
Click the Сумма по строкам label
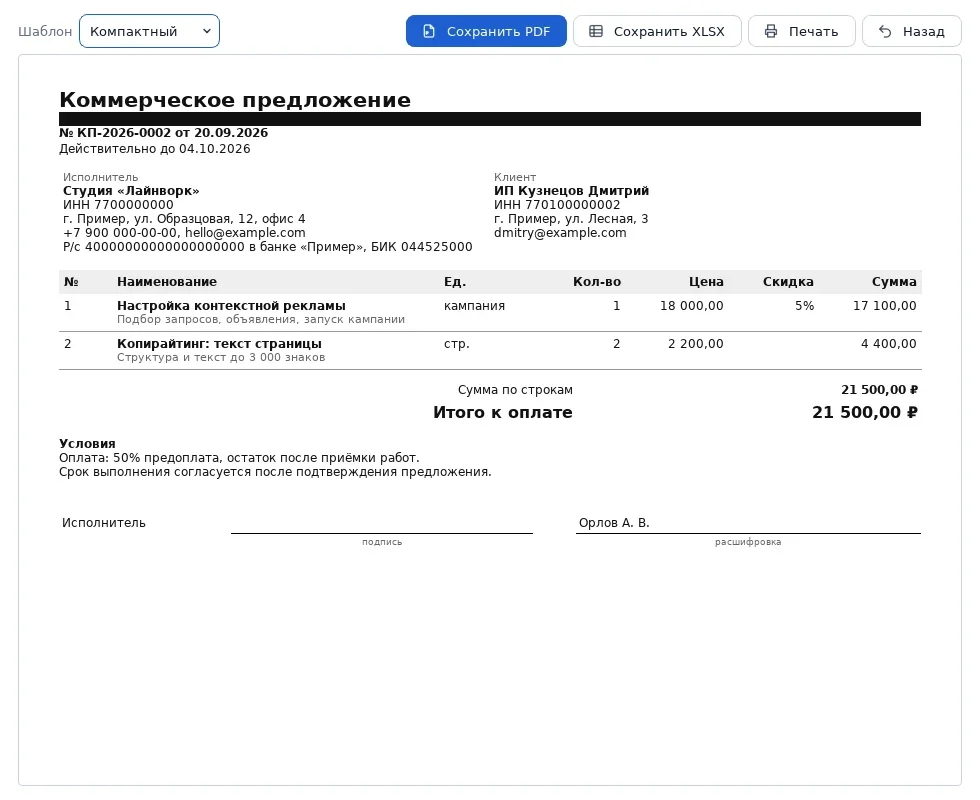tap(515, 390)
